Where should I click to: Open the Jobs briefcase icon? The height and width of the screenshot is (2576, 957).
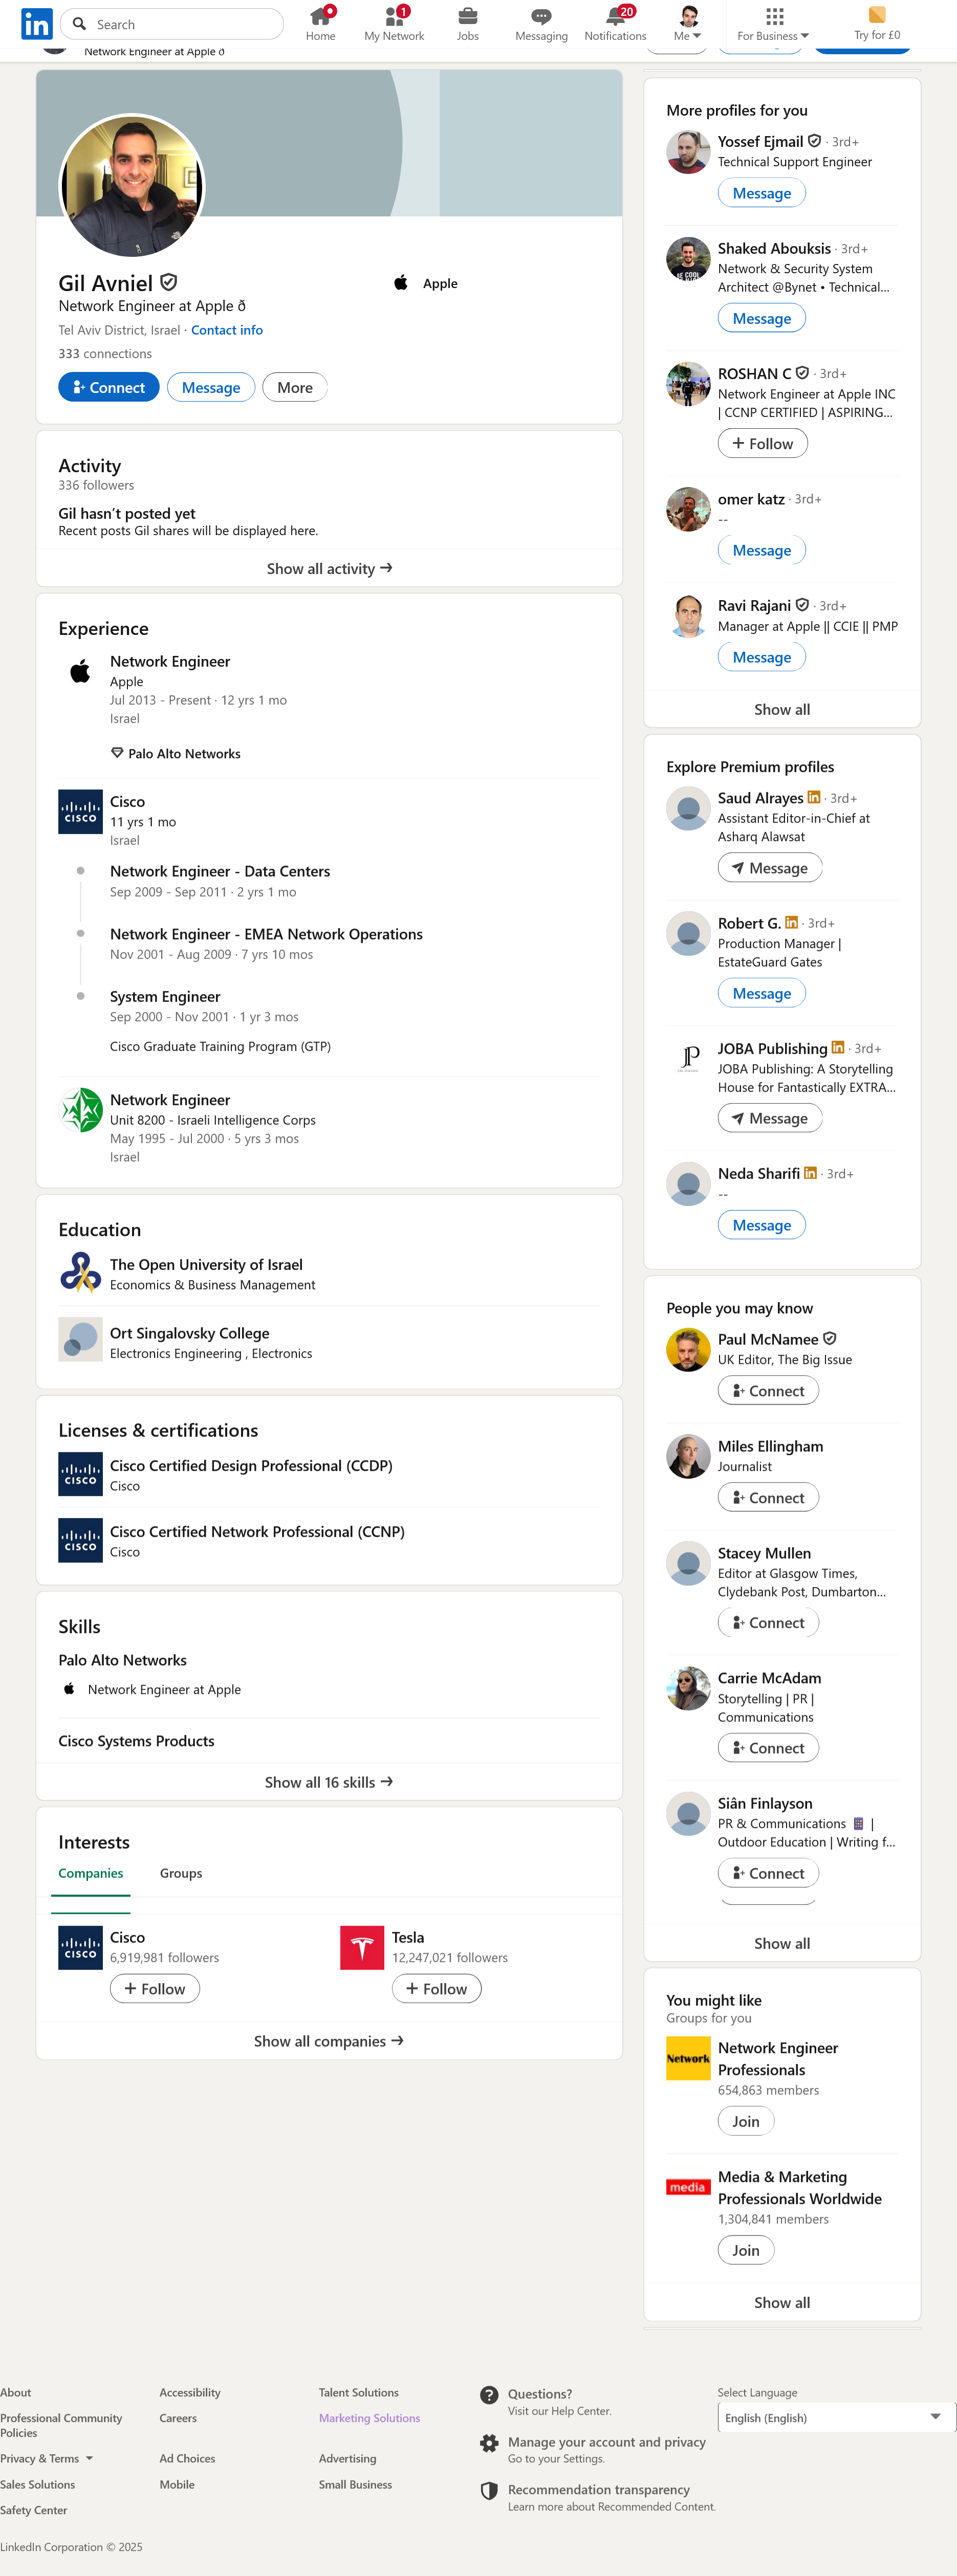467,16
